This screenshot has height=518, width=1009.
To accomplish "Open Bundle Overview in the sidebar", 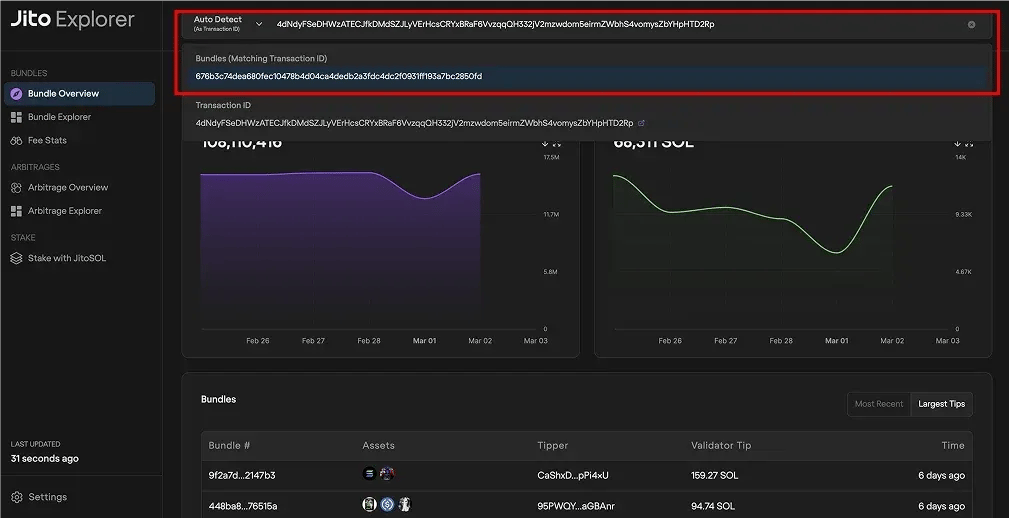I will pos(79,93).
